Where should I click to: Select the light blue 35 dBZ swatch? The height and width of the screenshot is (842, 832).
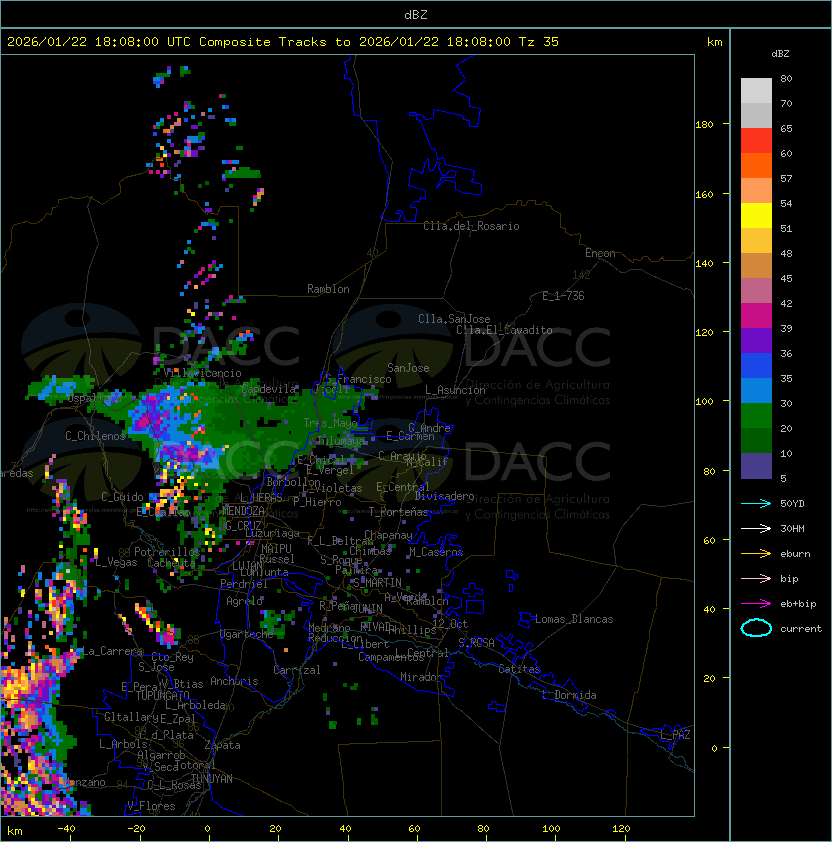(756, 390)
